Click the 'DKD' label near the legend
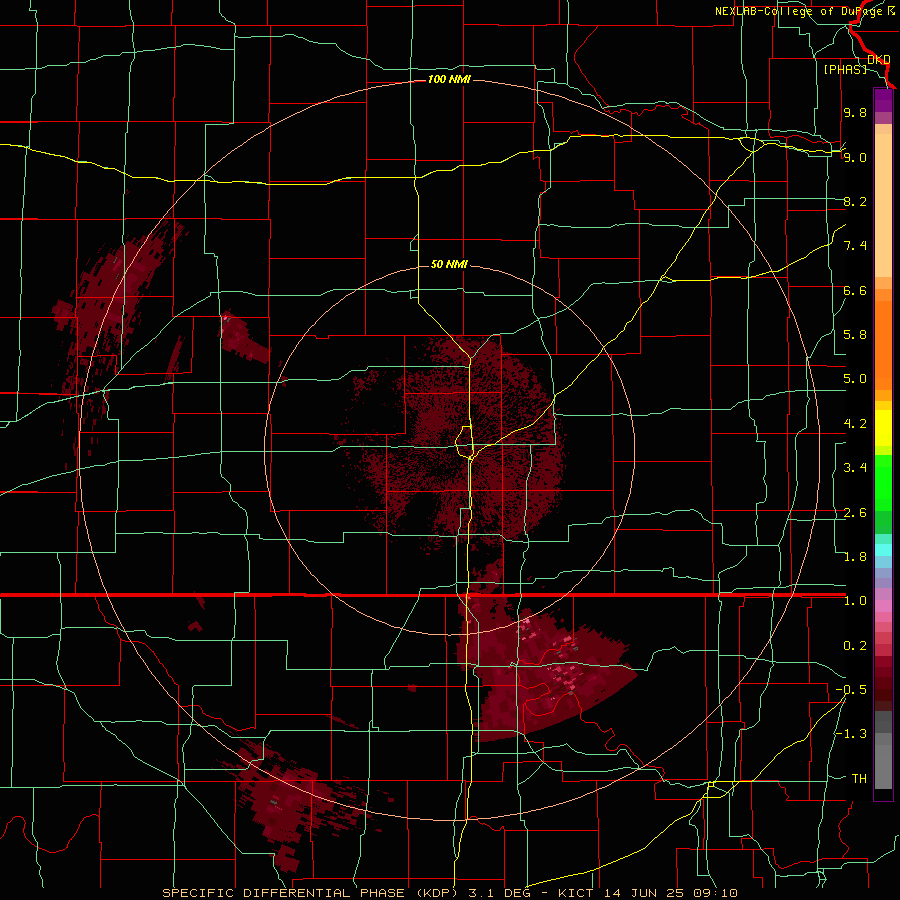 click(879, 59)
